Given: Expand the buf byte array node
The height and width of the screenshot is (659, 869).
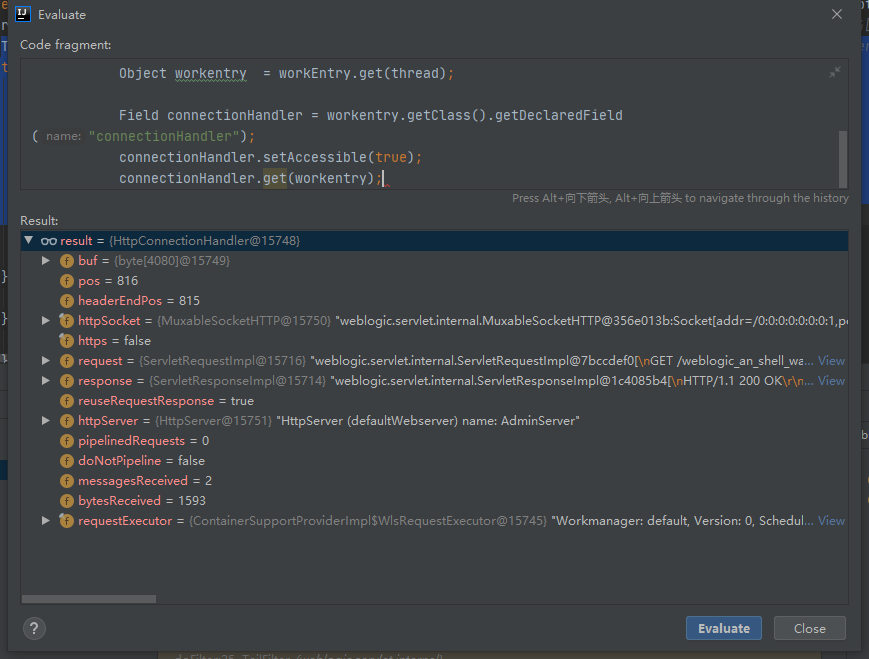Looking at the screenshot, I should 46,260.
